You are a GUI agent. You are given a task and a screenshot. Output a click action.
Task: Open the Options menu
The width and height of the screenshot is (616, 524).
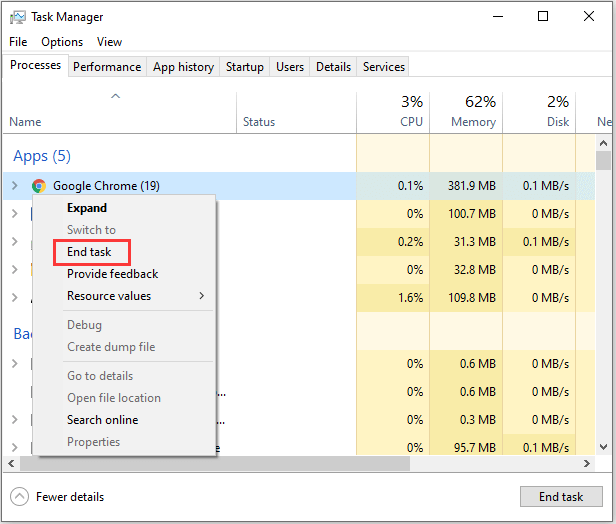[62, 42]
